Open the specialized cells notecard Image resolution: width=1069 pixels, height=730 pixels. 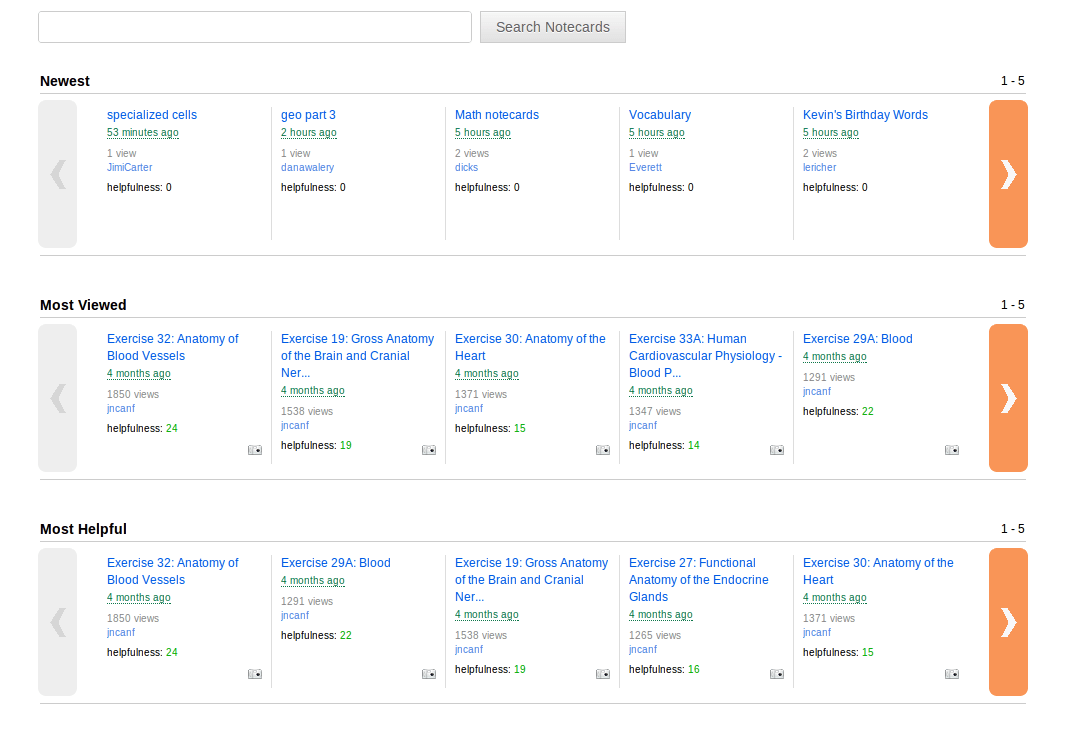click(x=152, y=115)
